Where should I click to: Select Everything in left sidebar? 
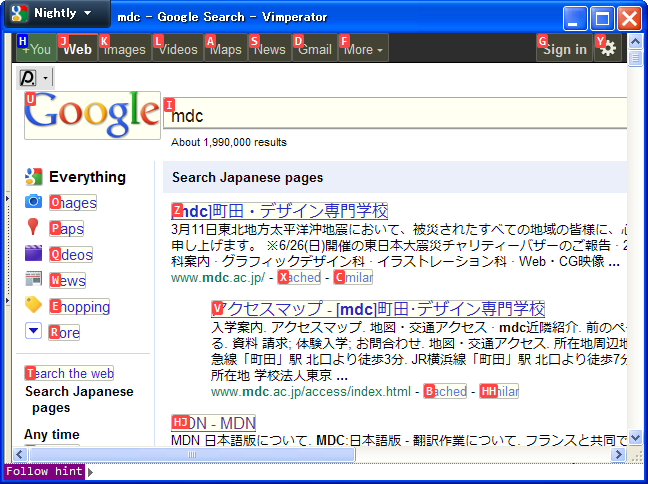click(87, 177)
